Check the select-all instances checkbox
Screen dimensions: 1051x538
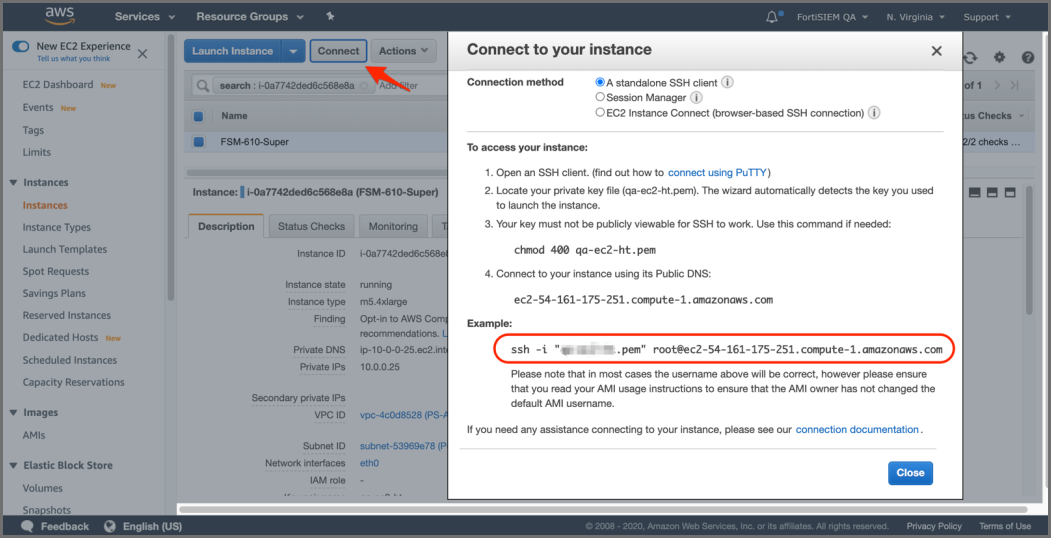coord(198,117)
